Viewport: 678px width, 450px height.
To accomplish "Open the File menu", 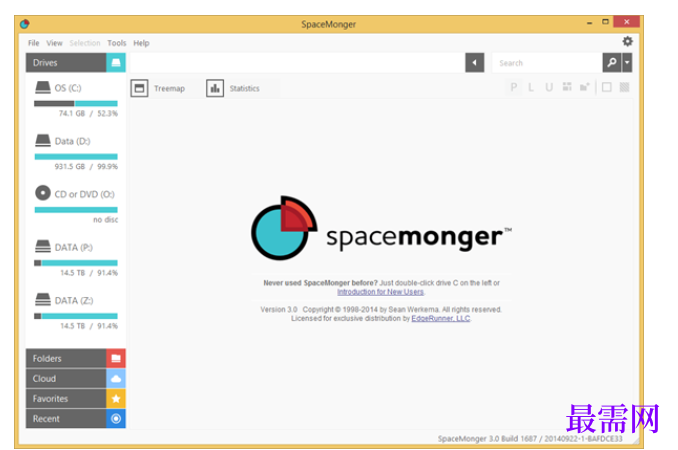I will (x=33, y=43).
